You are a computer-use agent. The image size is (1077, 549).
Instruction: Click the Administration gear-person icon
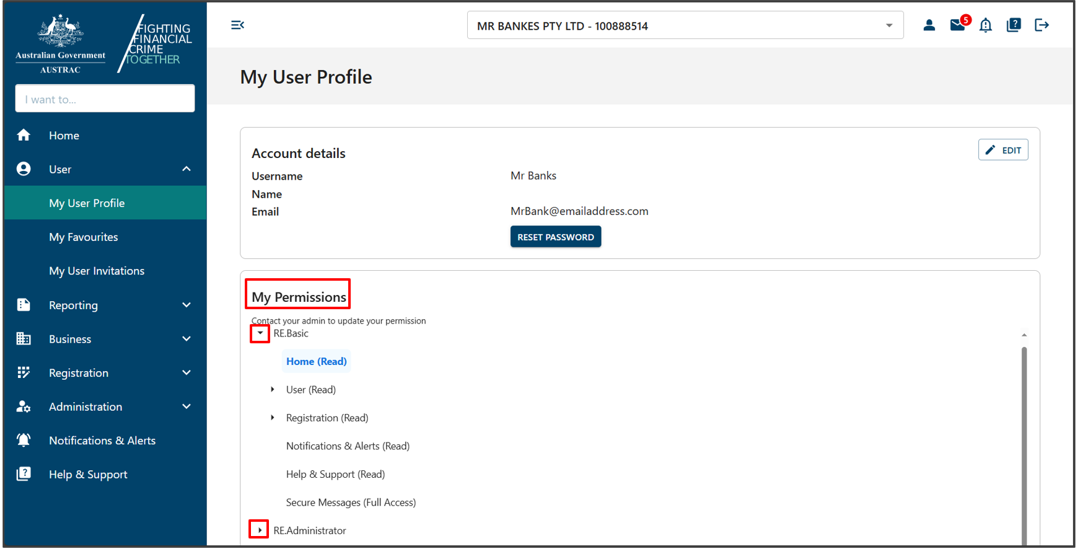point(23,407)
